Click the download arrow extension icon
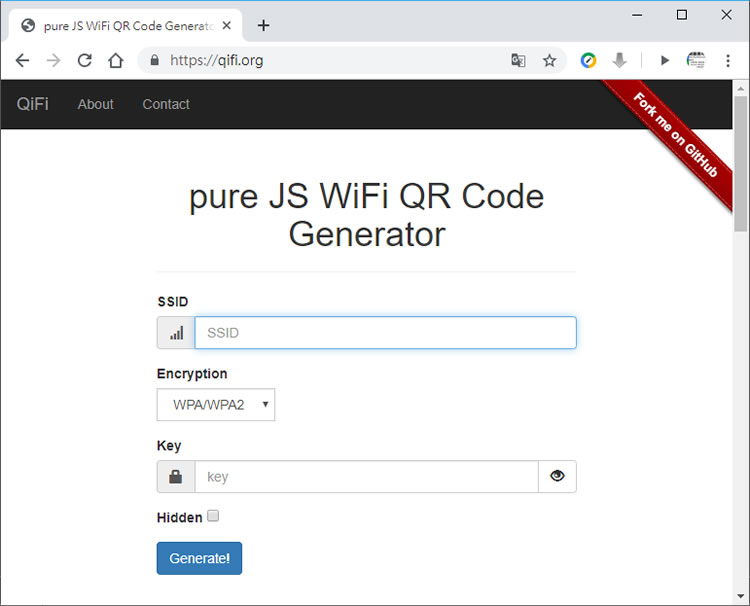 pyautogui.click(x=619, y=60)
